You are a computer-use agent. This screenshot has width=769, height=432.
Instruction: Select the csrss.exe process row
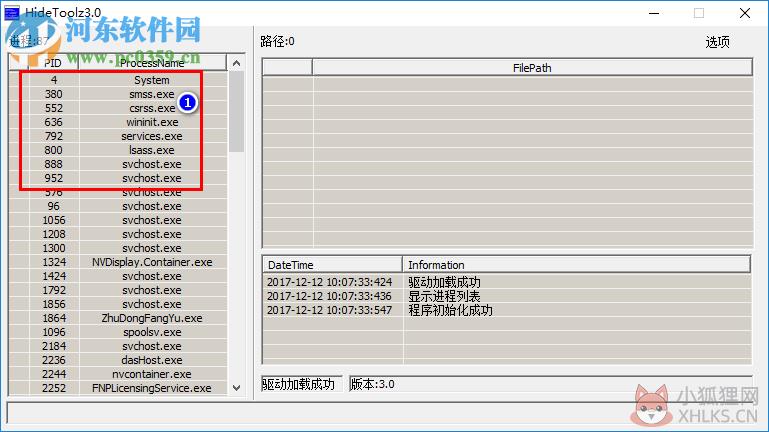point(118,108)
